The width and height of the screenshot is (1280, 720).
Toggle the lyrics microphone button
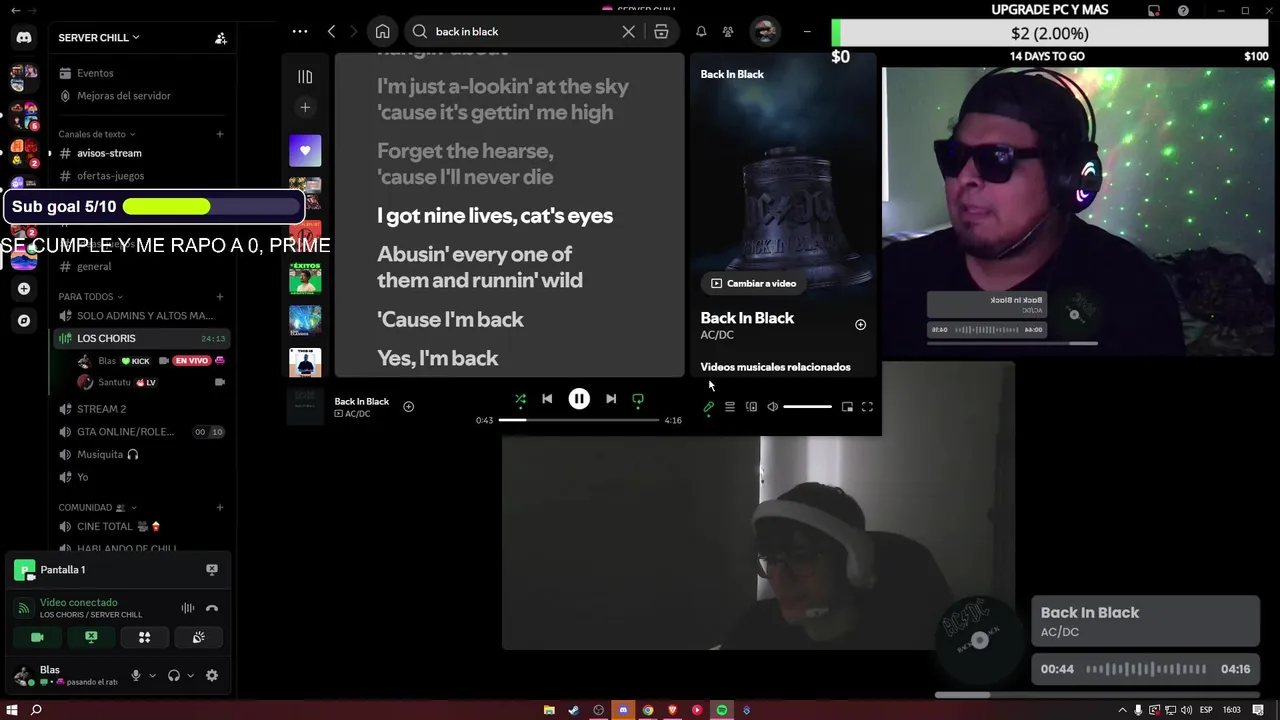(708, 407)
